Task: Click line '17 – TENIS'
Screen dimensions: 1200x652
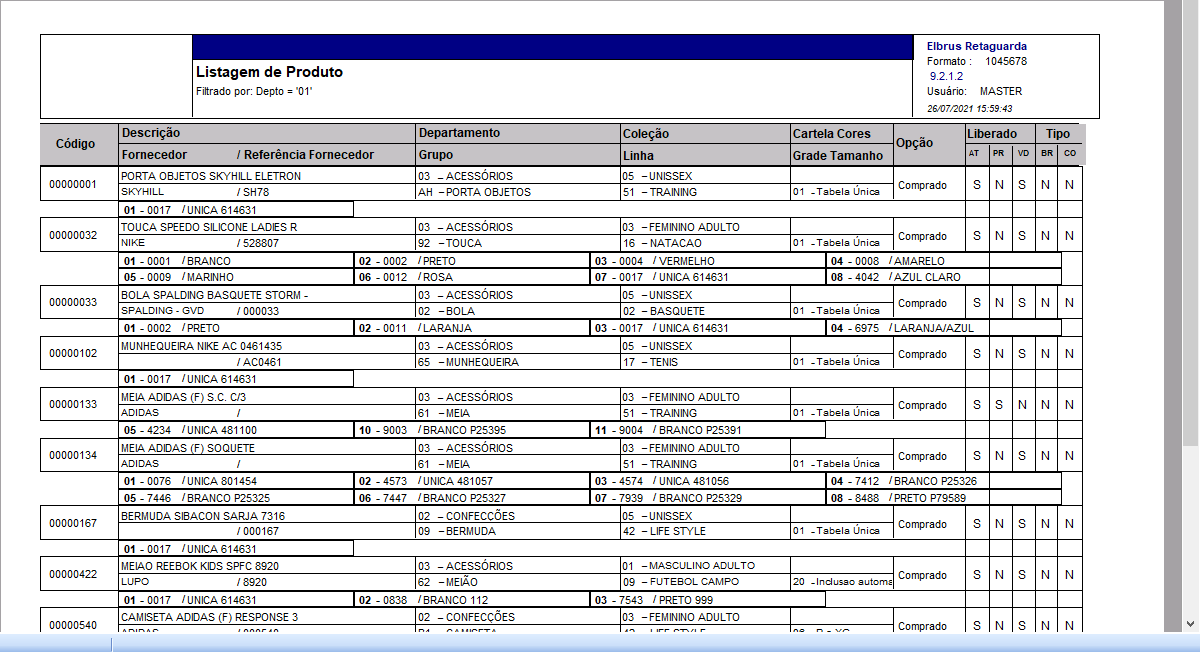Action: coord(651,362)
